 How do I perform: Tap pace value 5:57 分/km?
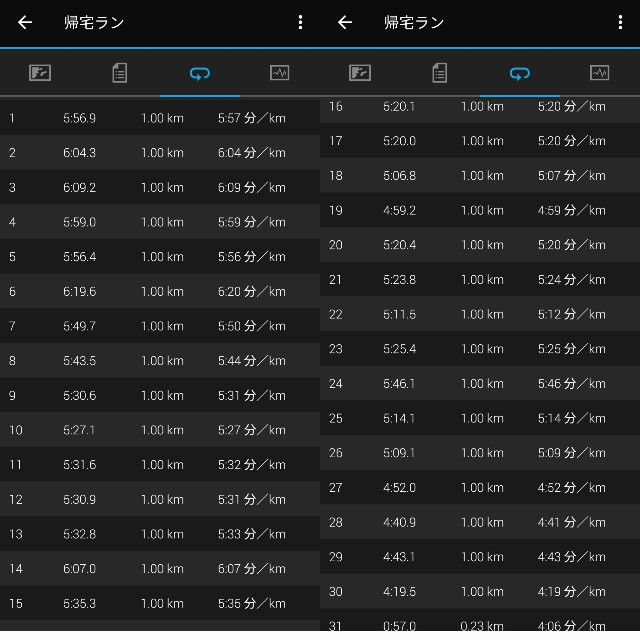252,118
